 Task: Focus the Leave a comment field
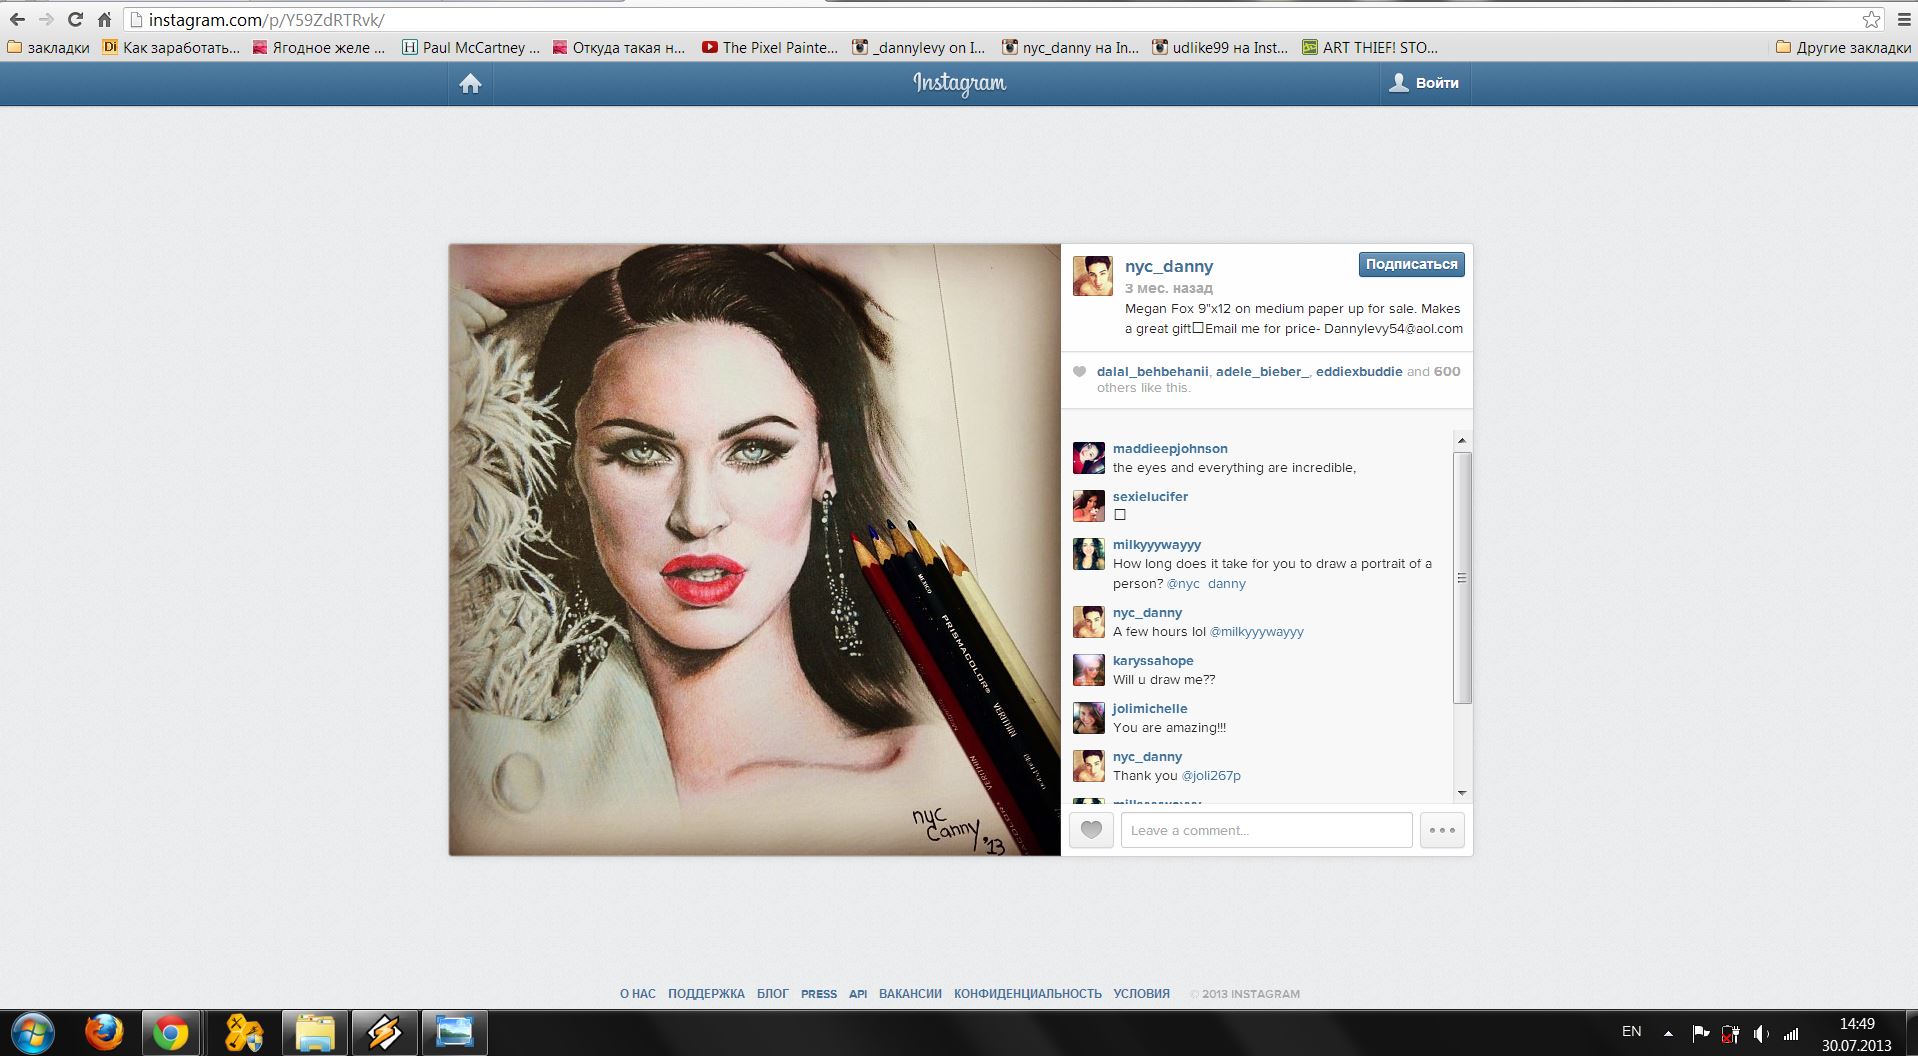click(1266, 830)
